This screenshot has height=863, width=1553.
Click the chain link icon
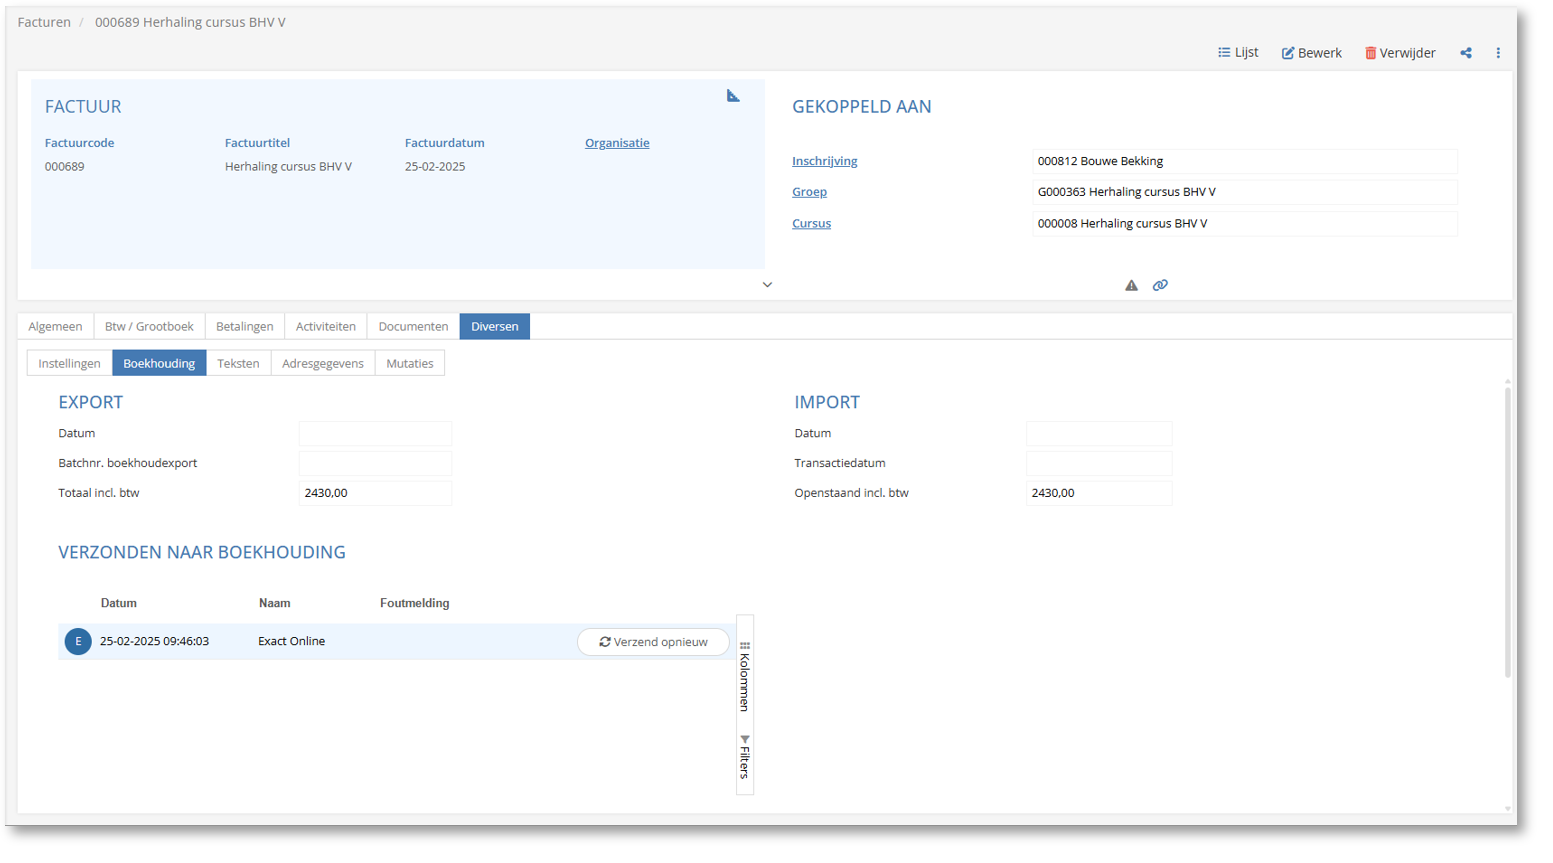point(1160,286)
